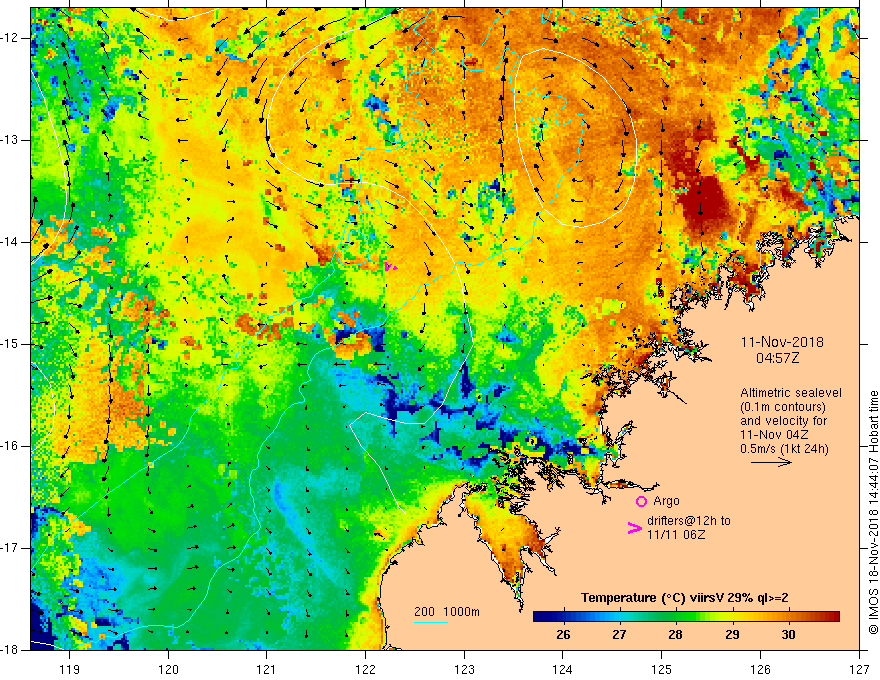This screenshot has width=880, height=680.
Task: Click the IMOS copyright timestamp text
Action: (x=873, y=513)
